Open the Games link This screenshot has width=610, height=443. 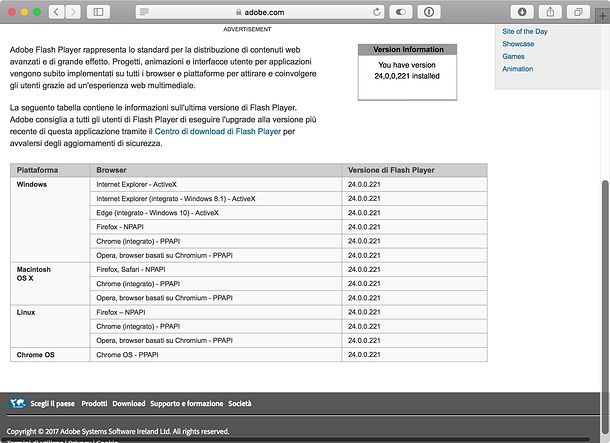(513, 56)
